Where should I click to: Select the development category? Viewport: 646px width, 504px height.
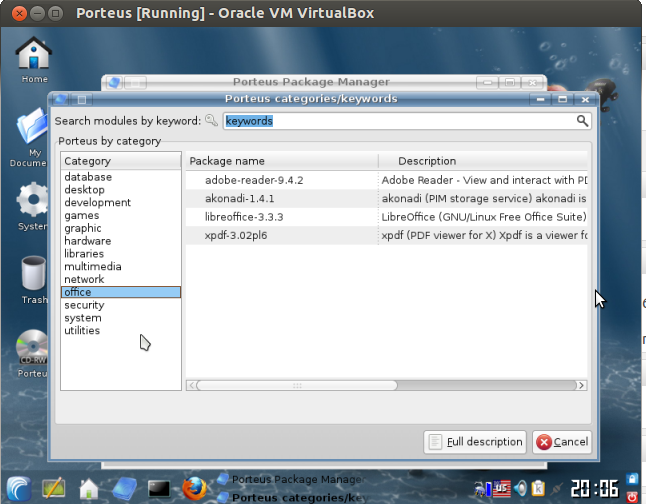click(x=121, y=202)
